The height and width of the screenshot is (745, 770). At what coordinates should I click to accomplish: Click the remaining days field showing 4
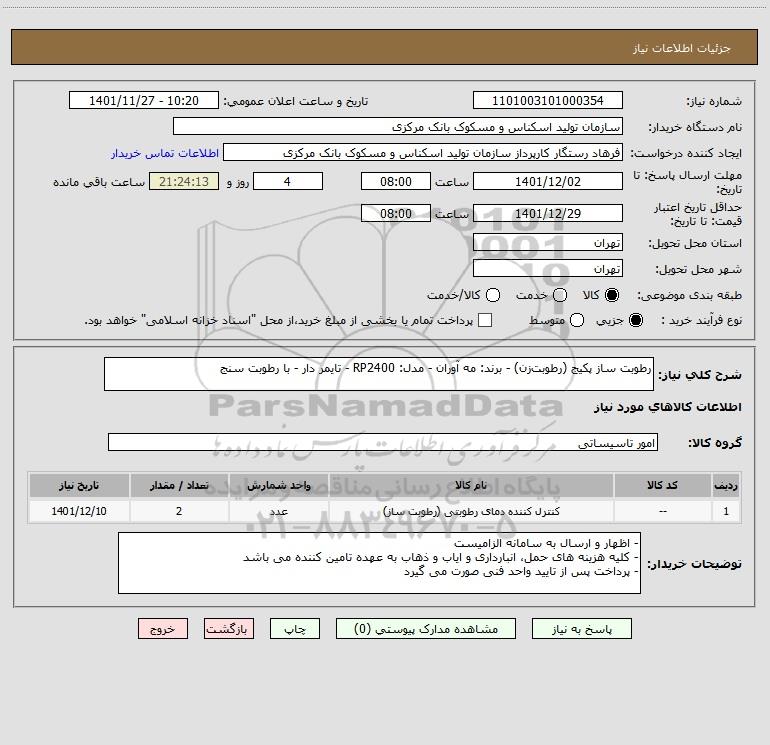click(x=288, y=181)
